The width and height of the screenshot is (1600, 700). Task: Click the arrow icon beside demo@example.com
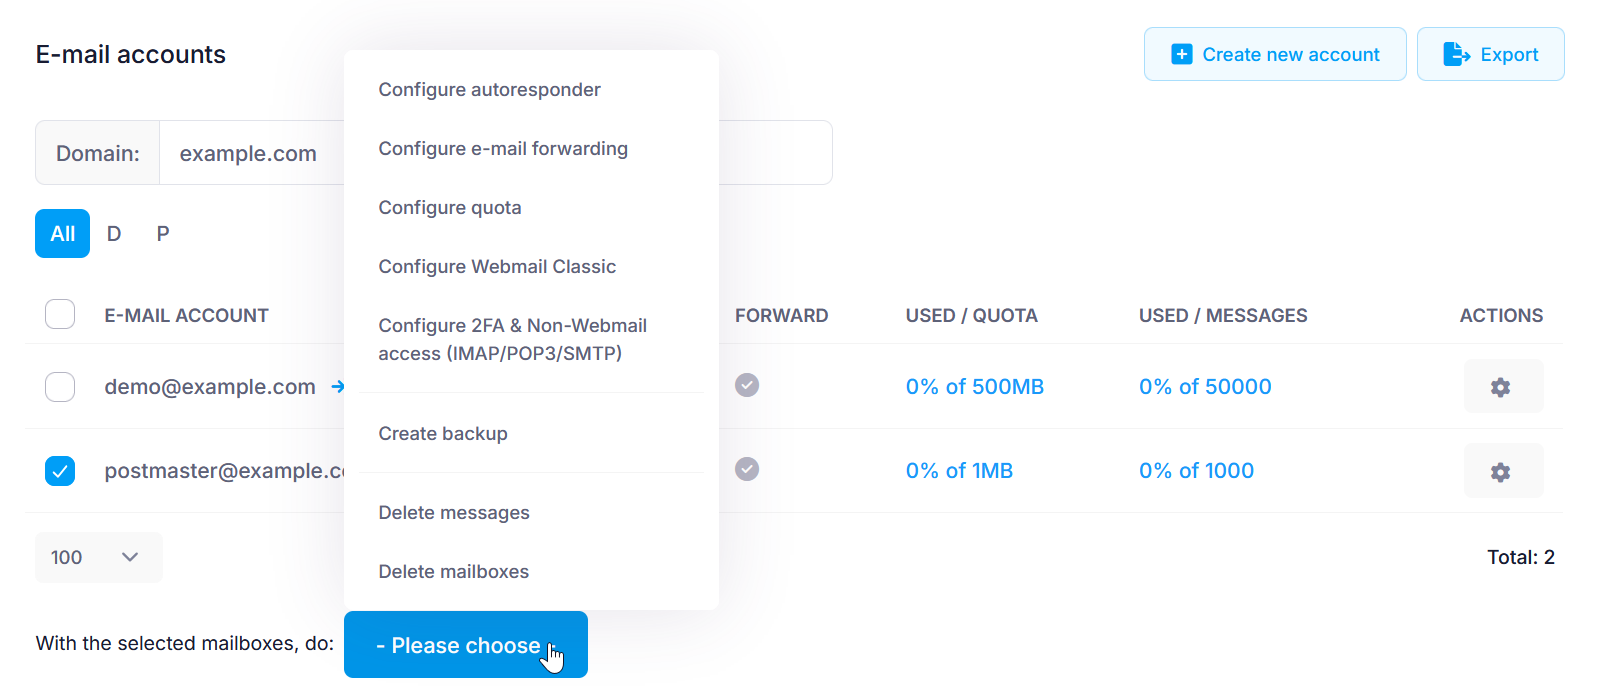(337, 387)
